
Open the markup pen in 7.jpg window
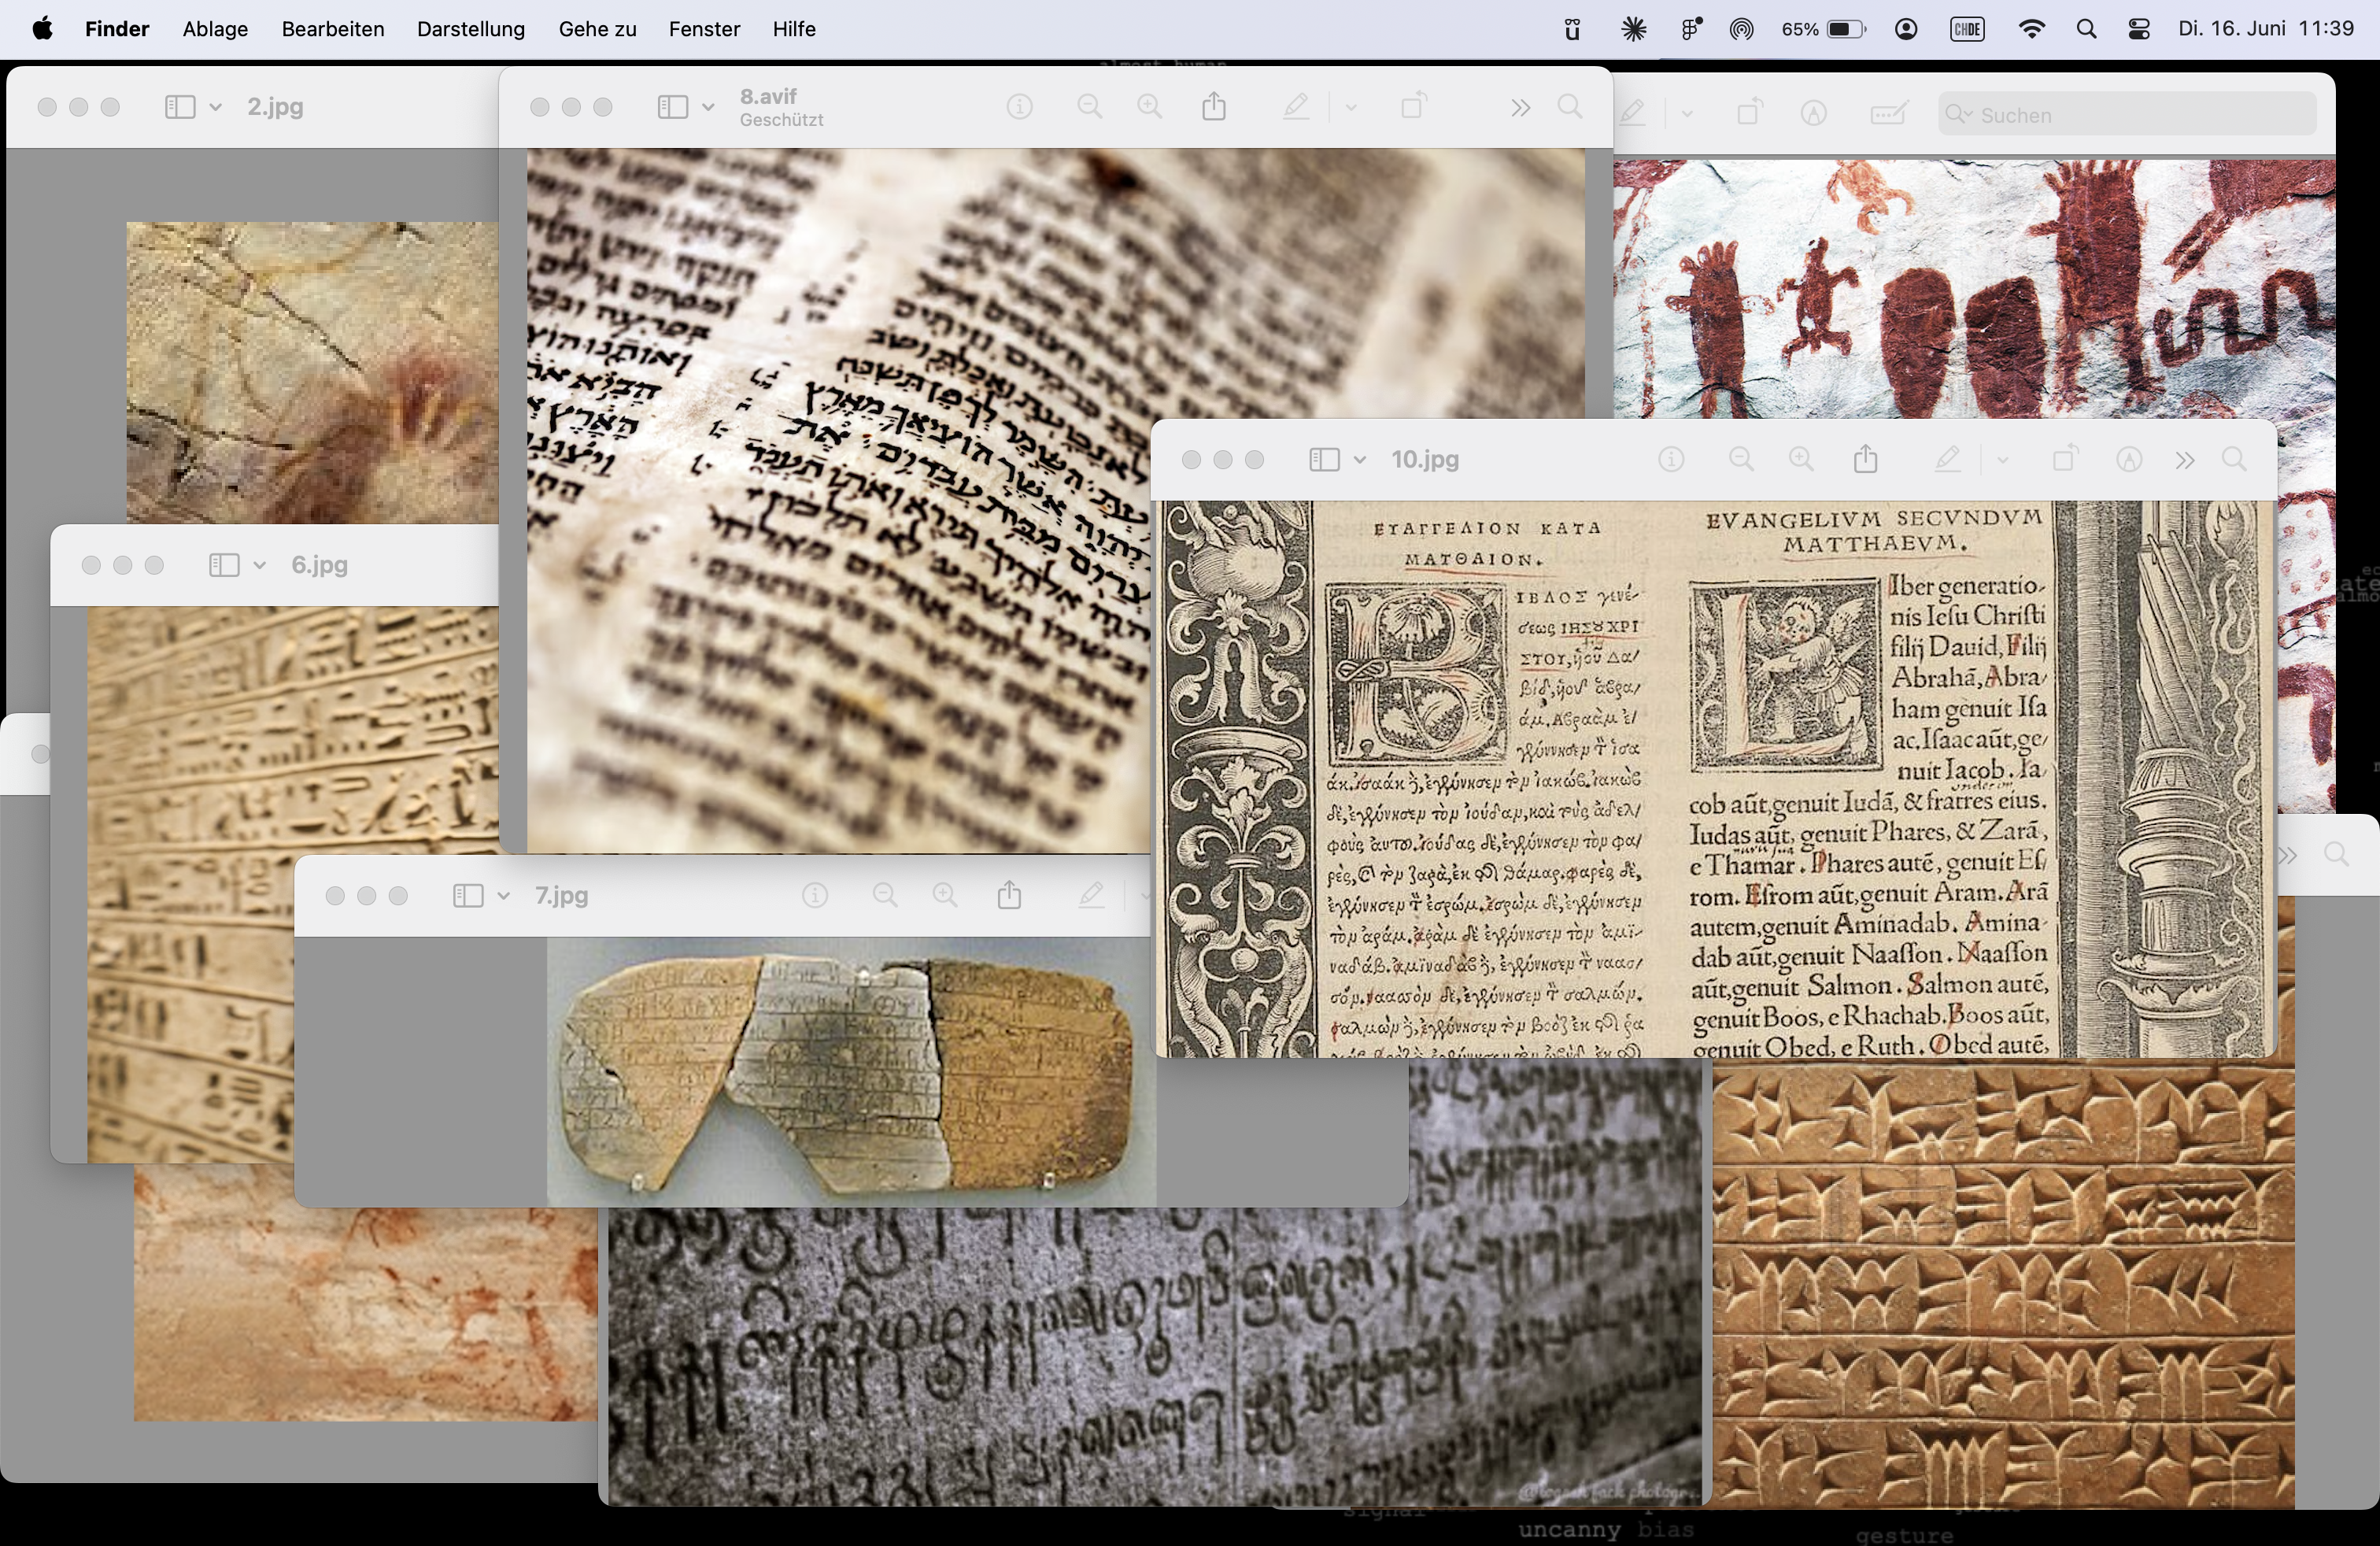[1091, 895]
